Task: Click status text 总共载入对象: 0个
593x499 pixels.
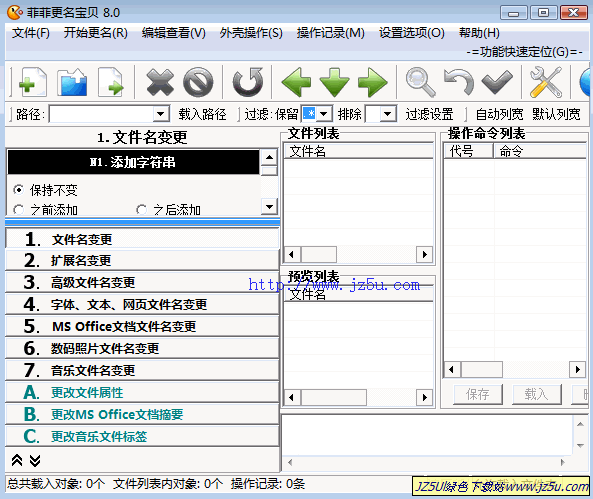Action: (x=56, y=483)
